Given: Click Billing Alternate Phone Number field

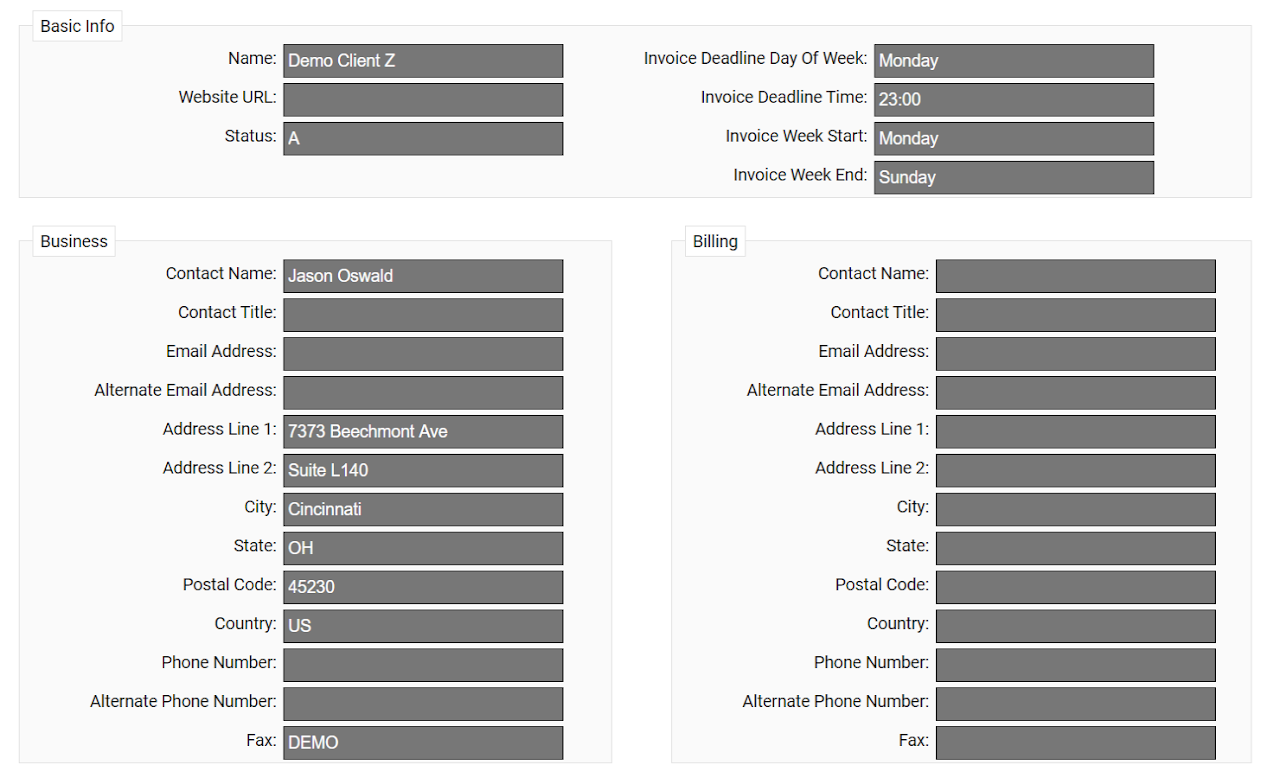Looking at the screenshot, I should 1076,704.
